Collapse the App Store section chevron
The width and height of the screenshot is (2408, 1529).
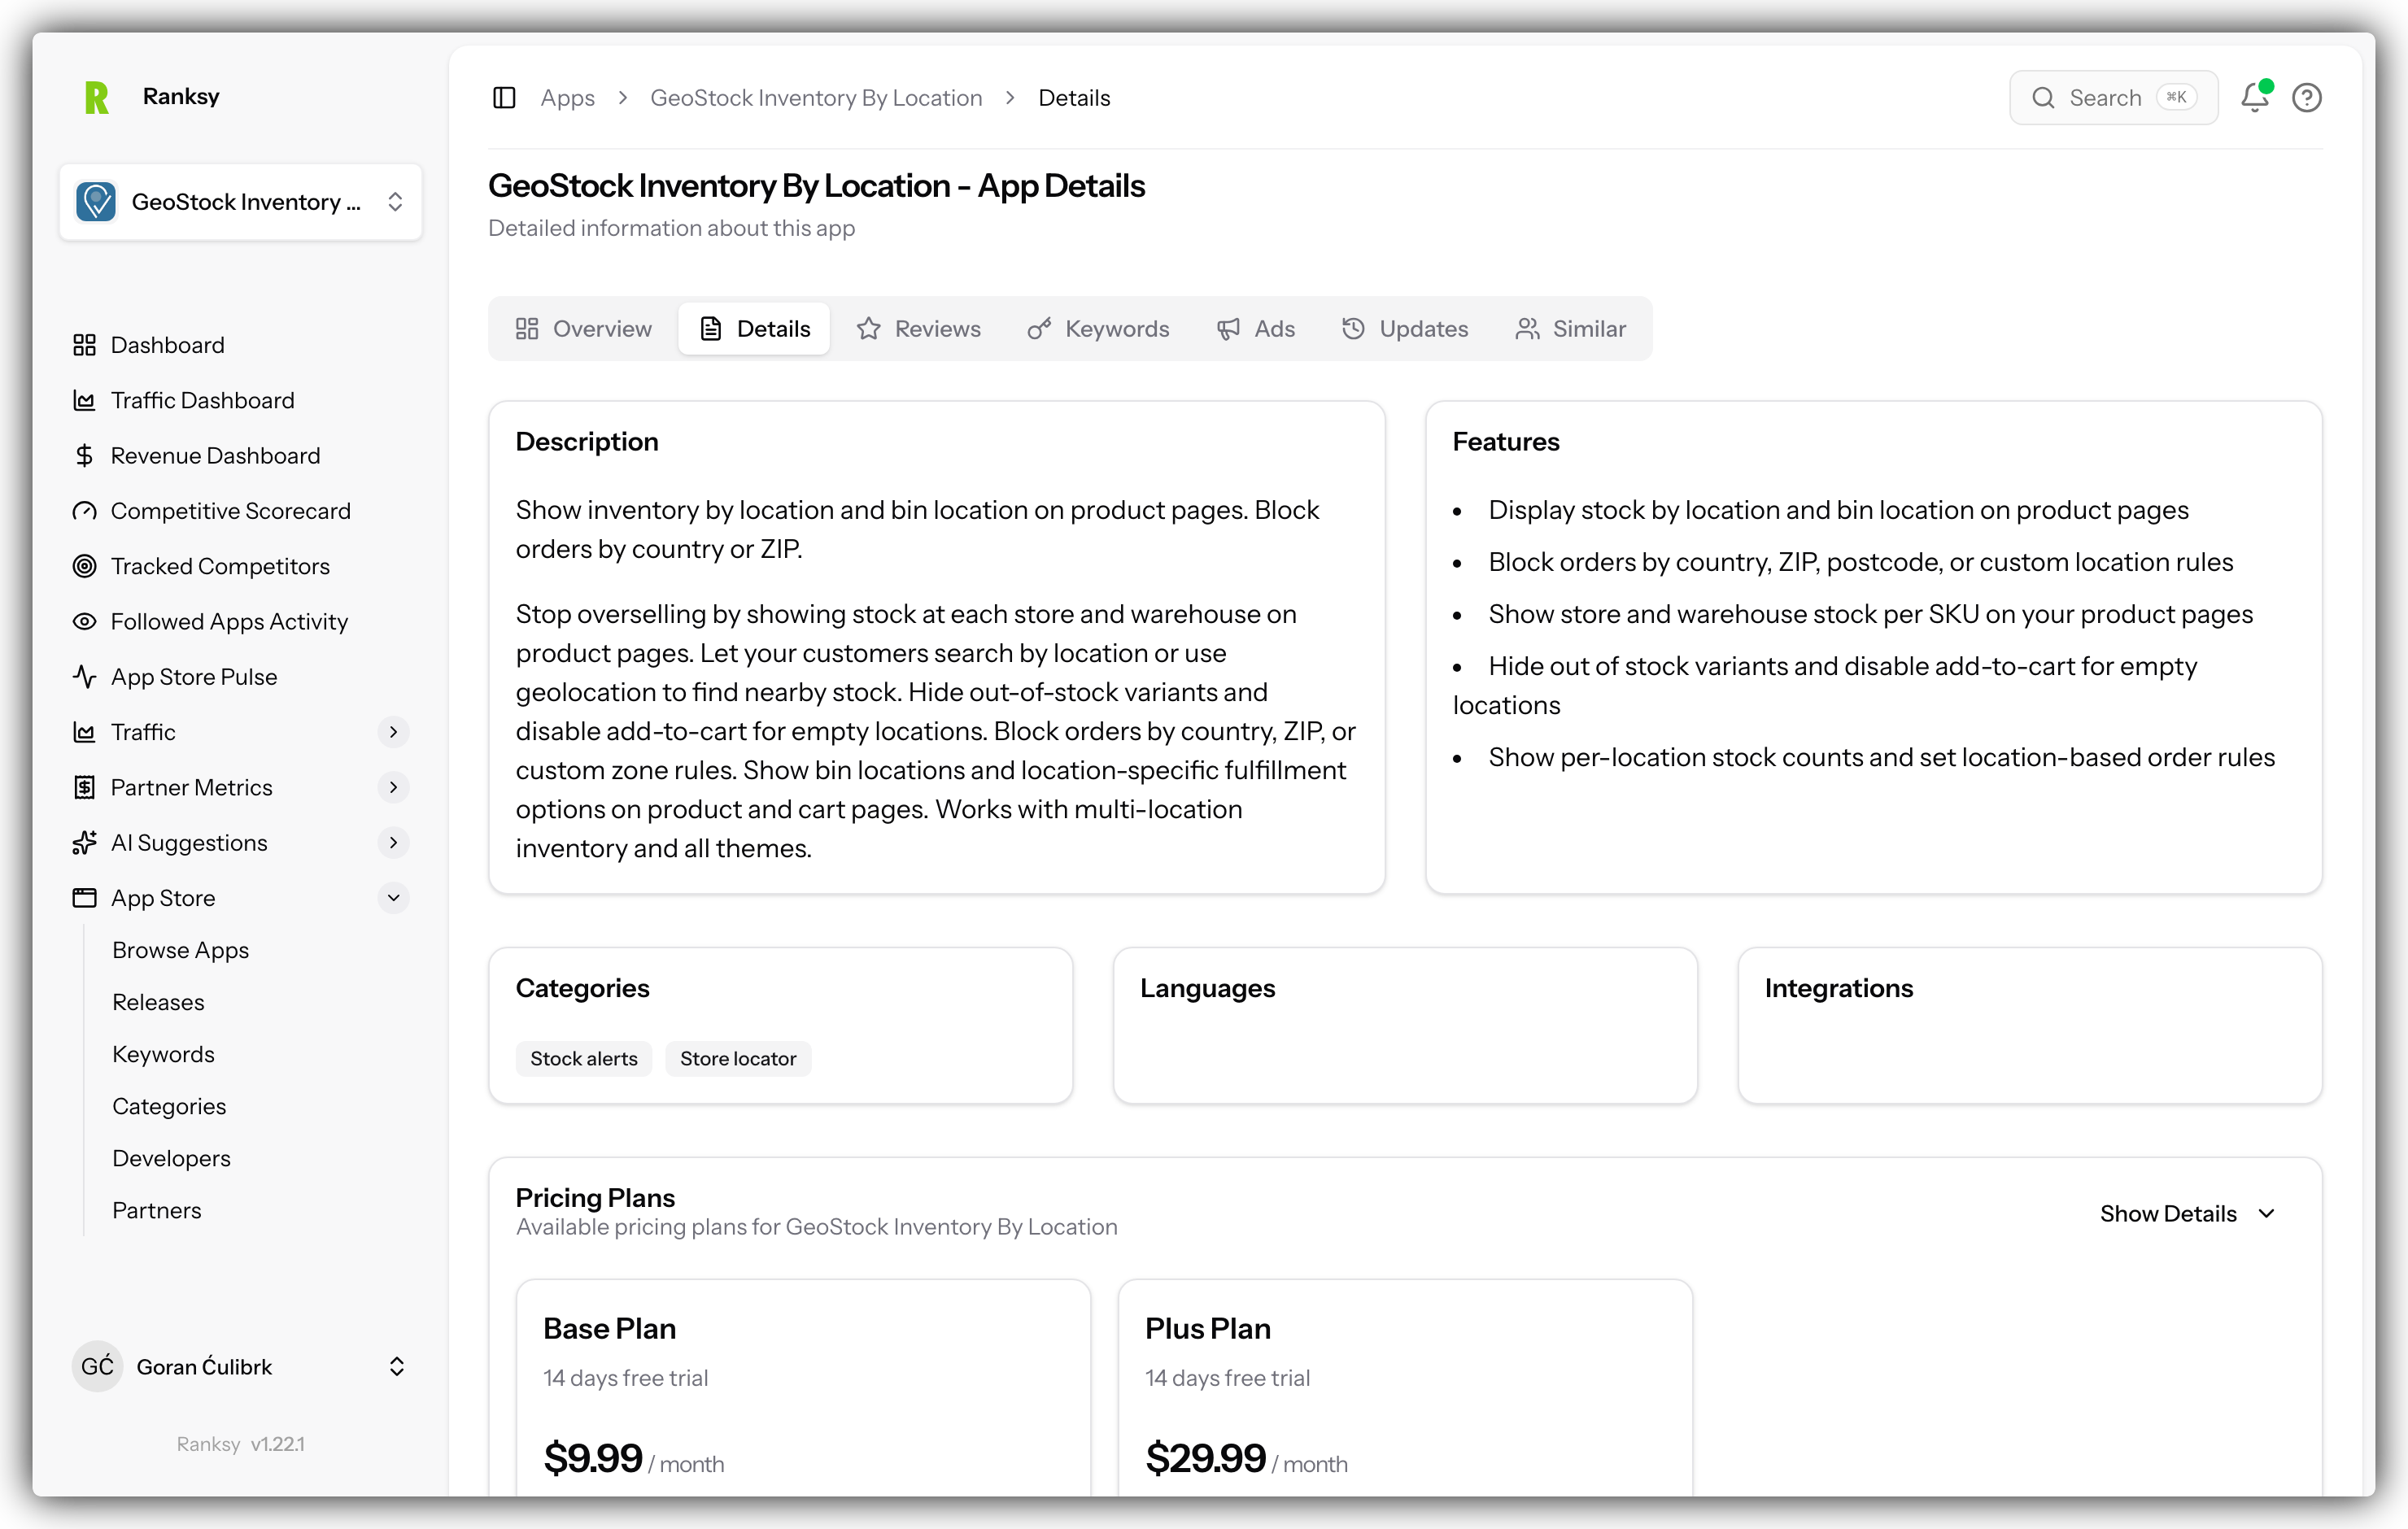tap(394, 898)
